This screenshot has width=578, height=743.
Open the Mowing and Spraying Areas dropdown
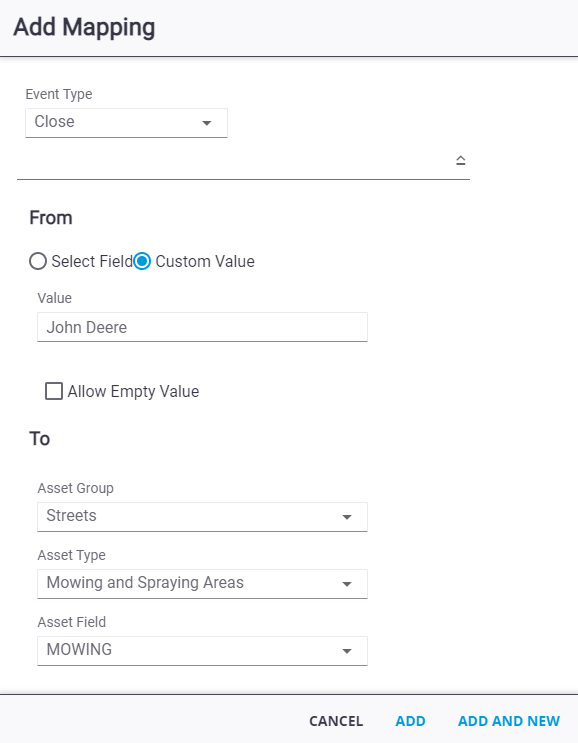202,584
